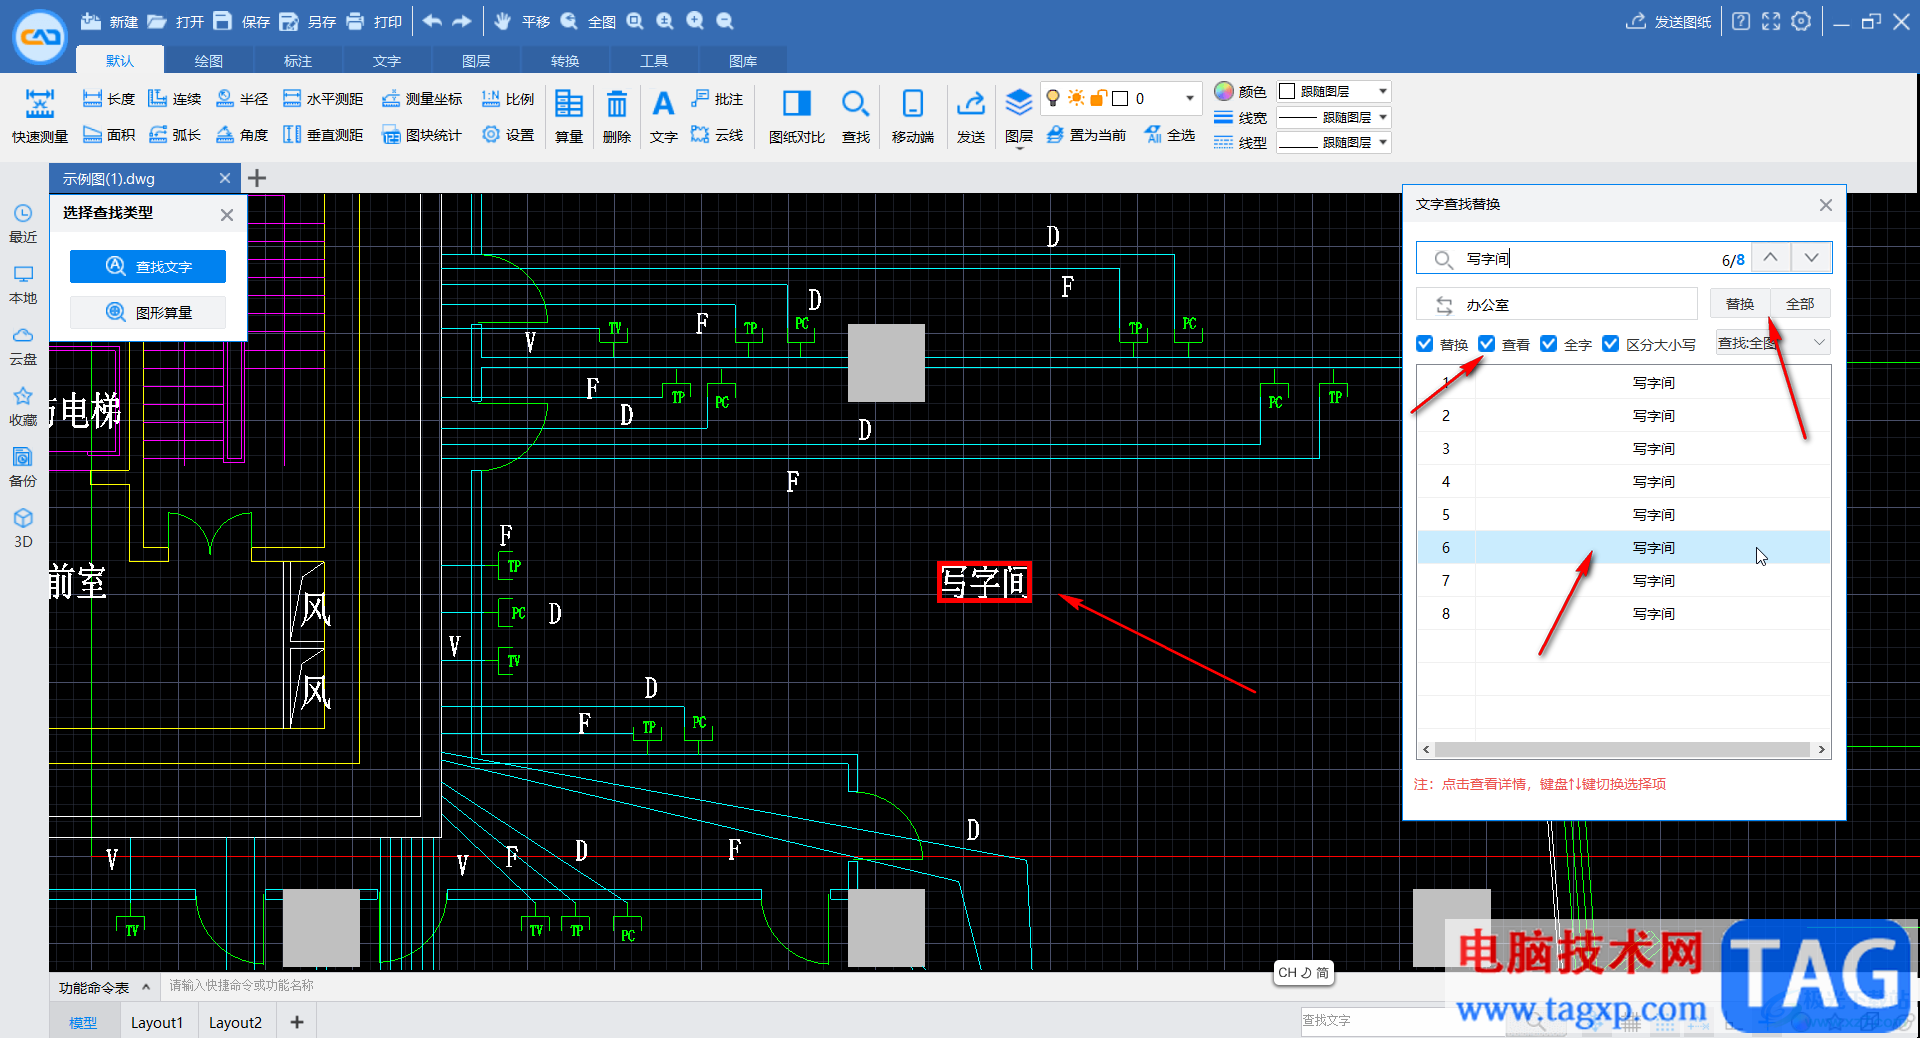Click the 查找 search tool in ribbon

point(855,116)
